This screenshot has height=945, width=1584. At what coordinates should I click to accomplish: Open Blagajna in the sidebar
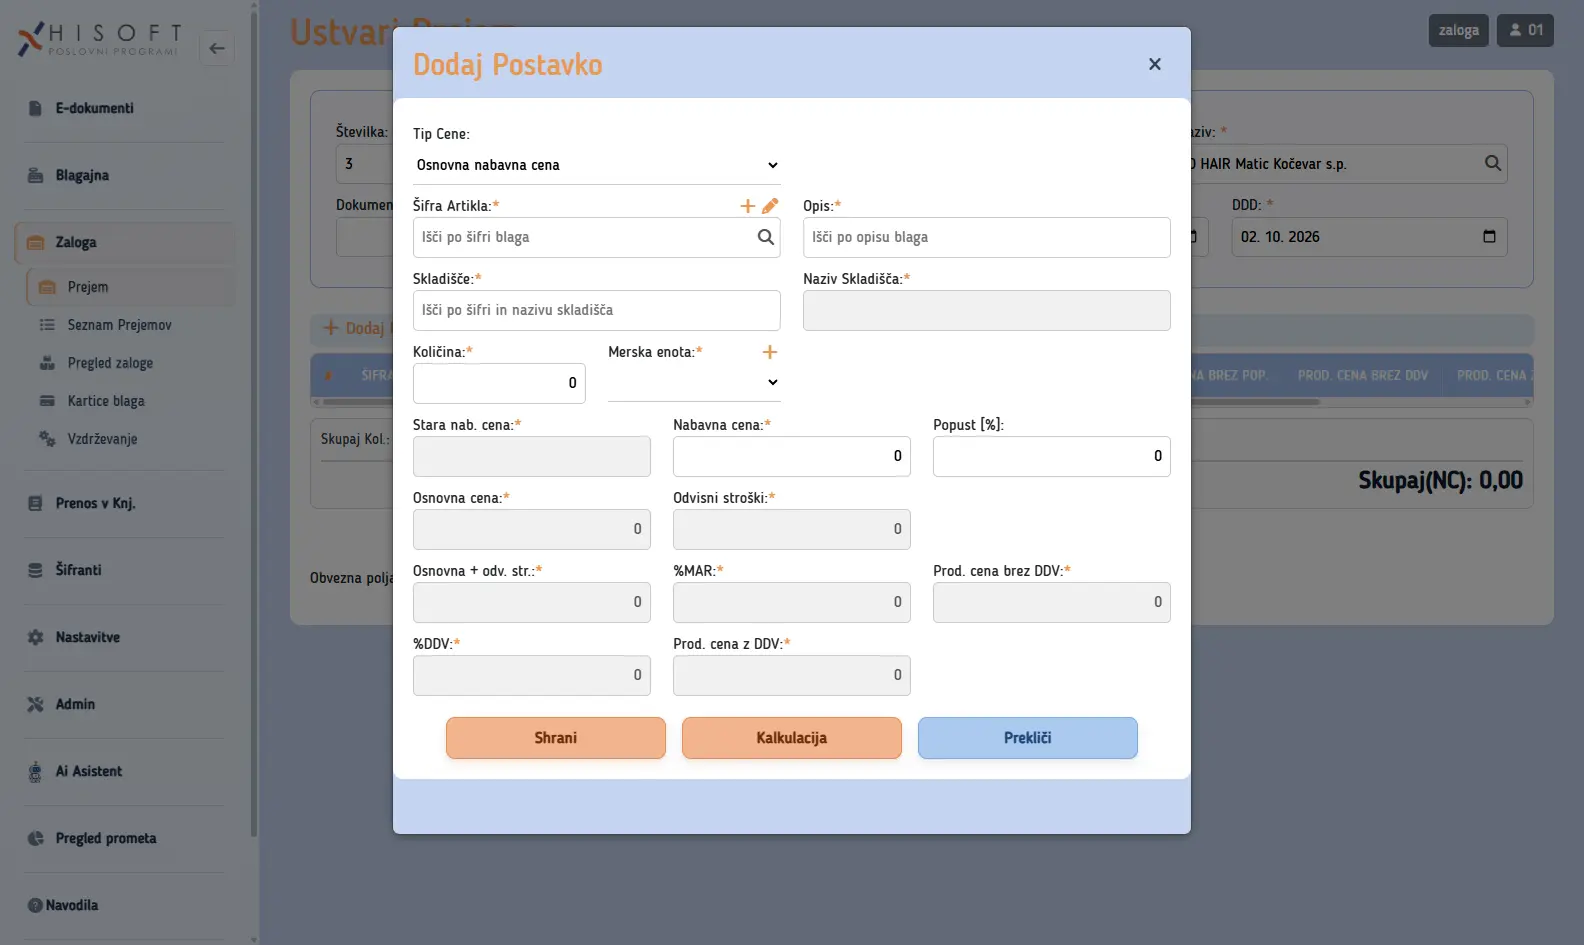(124, 175)
